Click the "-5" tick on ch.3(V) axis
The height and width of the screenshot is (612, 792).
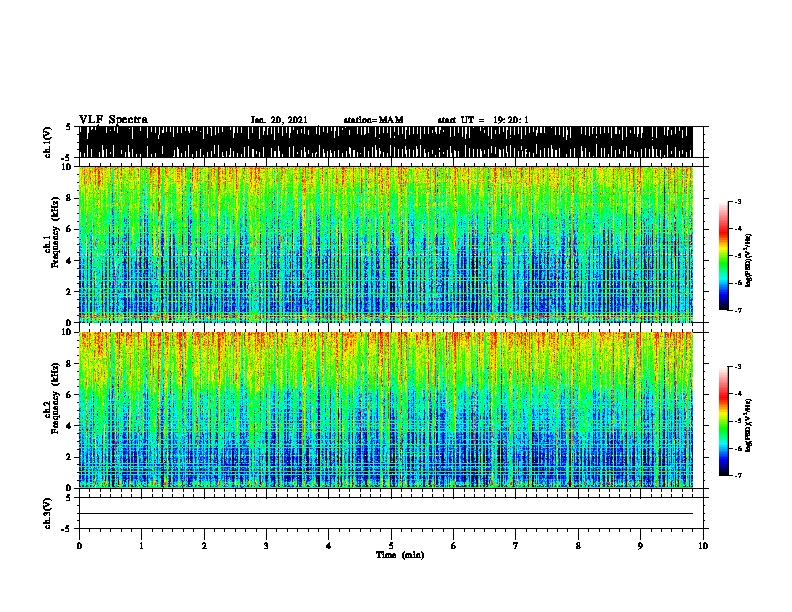pos(67,529)
